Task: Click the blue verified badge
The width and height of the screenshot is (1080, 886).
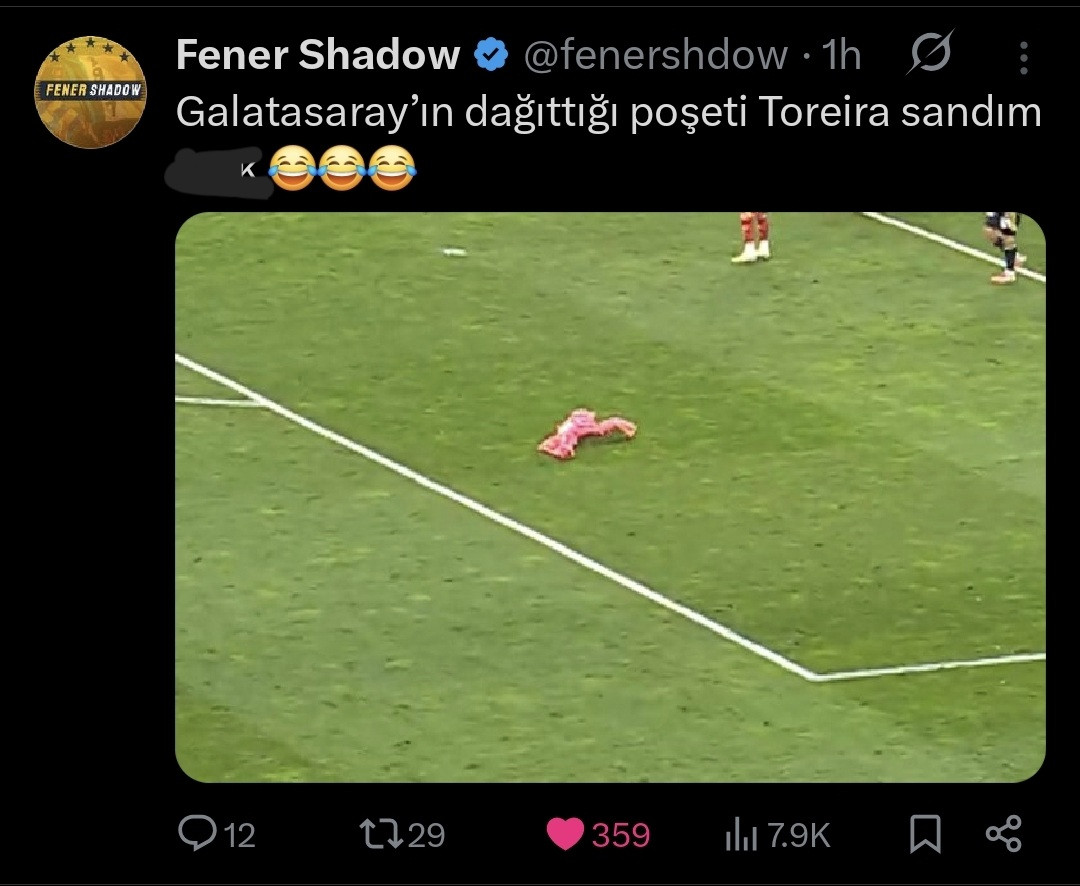Action: 490,56
